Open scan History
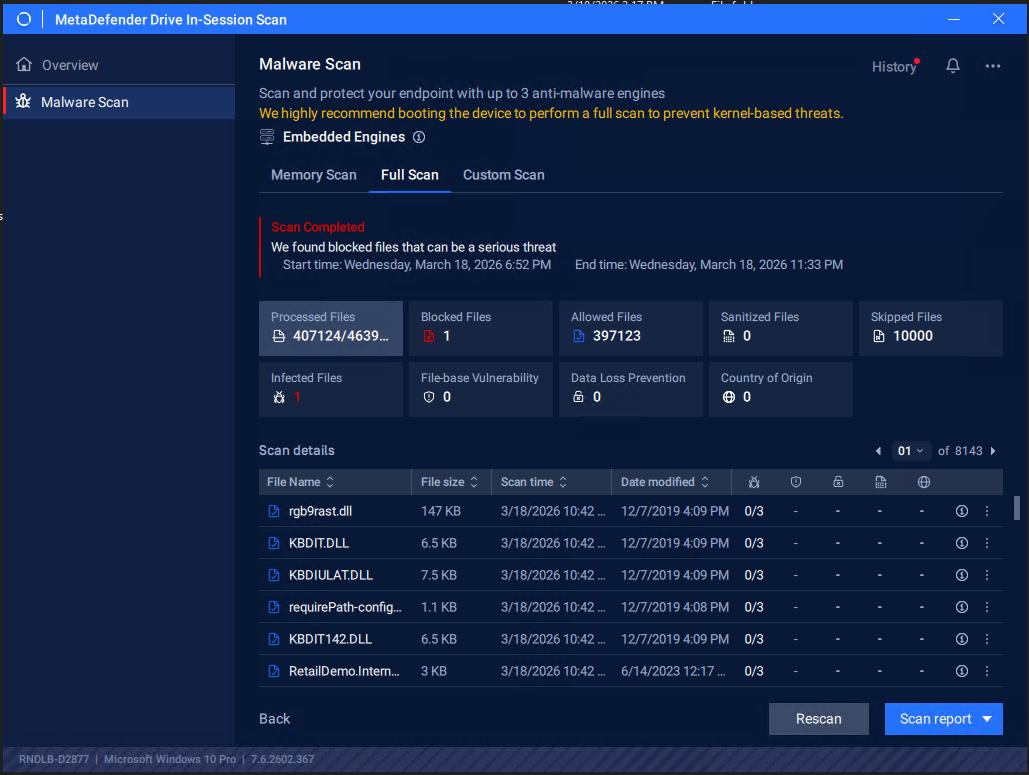Screen dimensions: 1029x775 893,67
